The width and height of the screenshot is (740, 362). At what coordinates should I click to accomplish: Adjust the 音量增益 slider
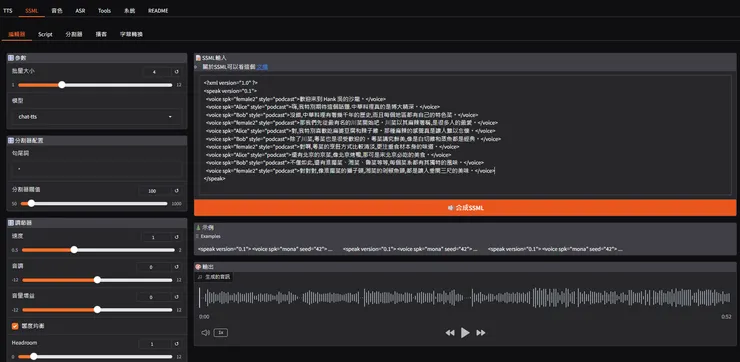coord(97,310)
